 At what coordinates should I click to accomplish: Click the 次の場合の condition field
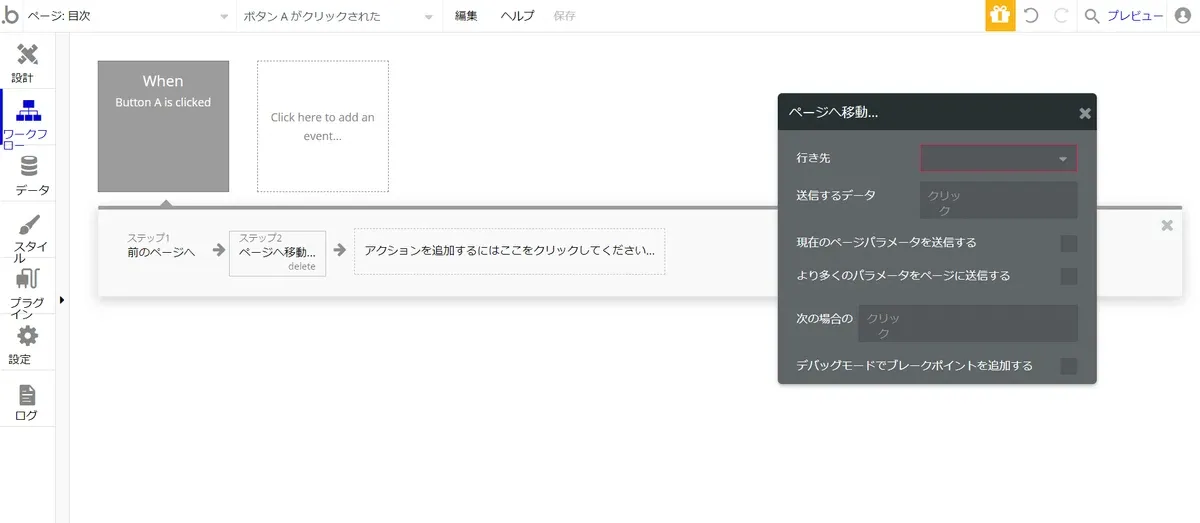(968, 324)
